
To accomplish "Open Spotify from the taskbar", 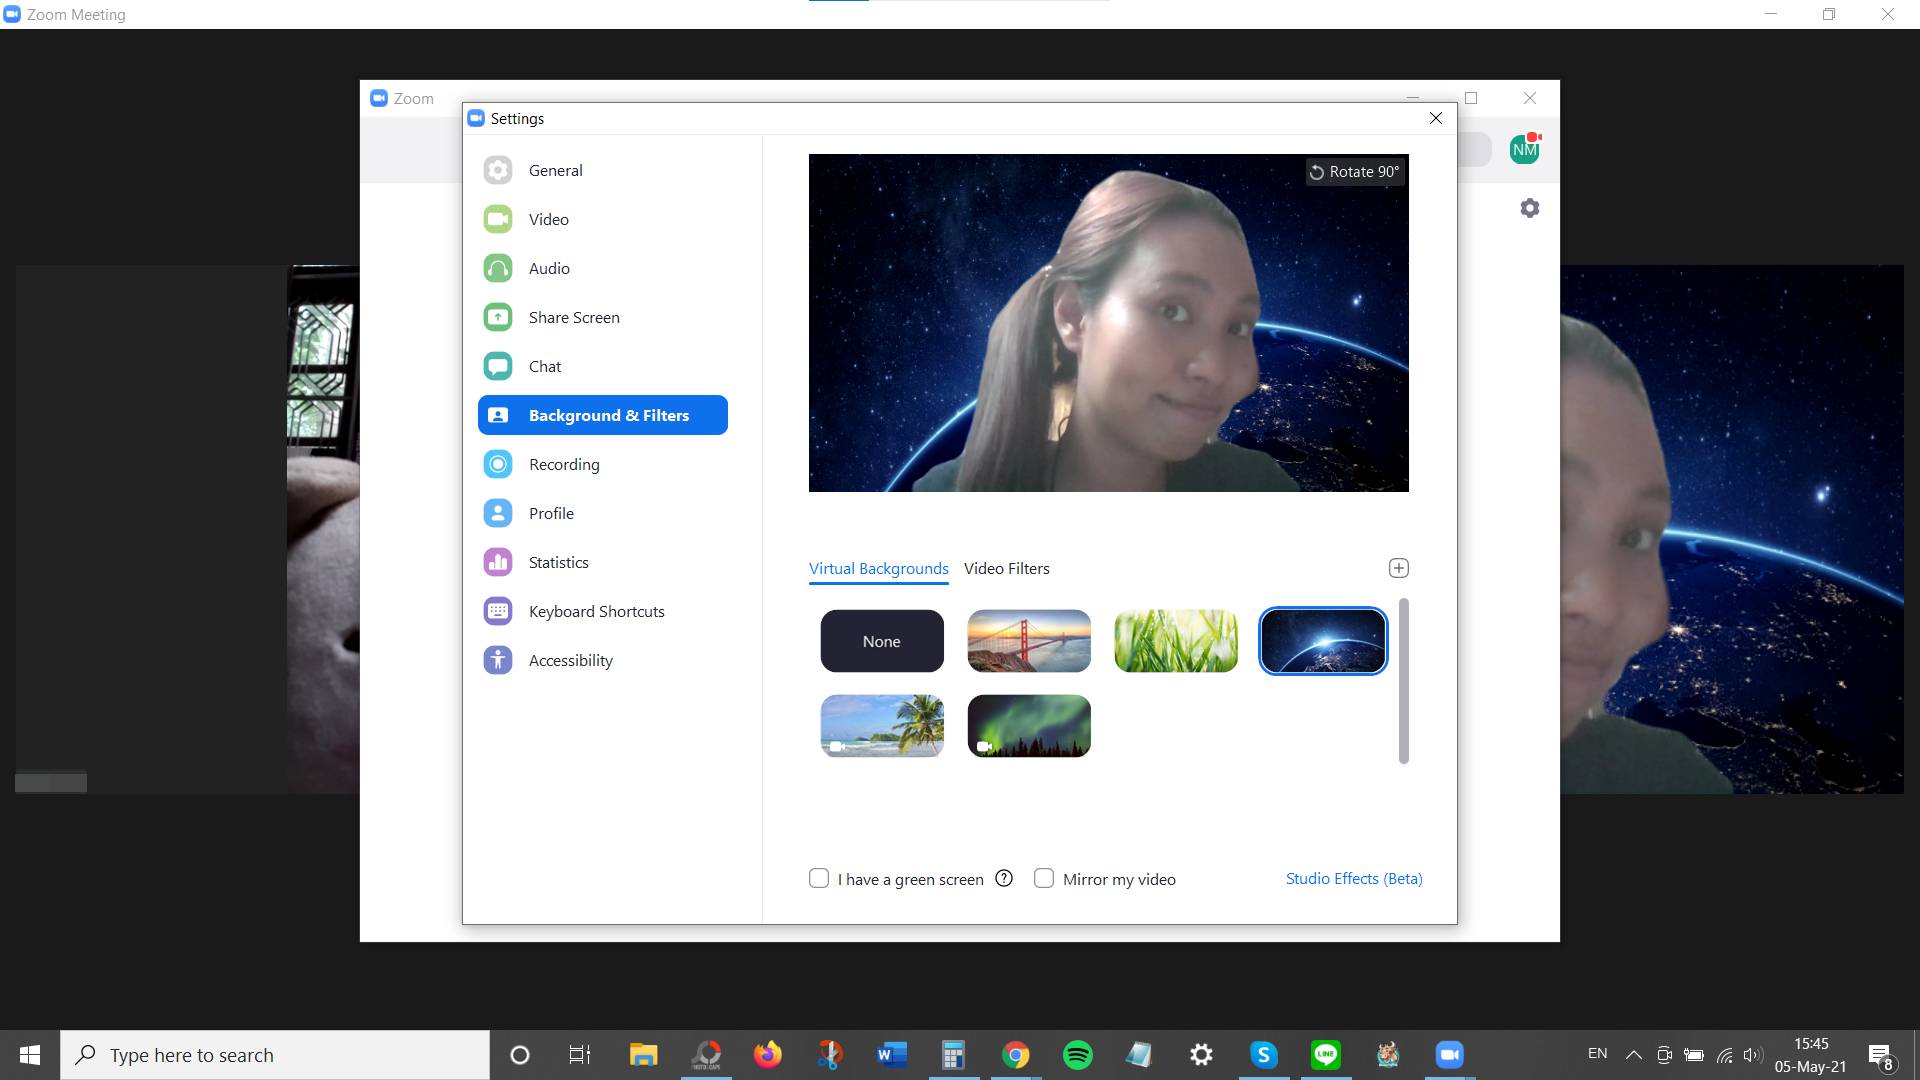I will (x=1077, y=1055).
